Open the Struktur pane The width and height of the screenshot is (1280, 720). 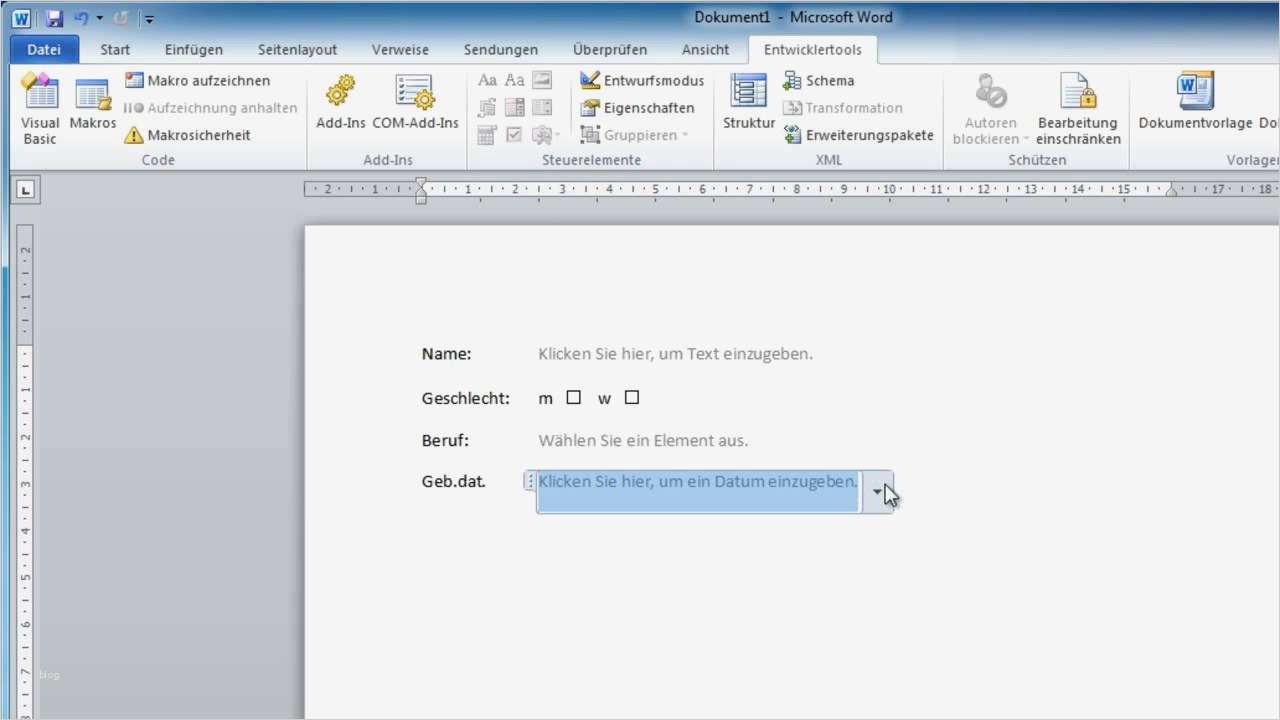point(748,100)
